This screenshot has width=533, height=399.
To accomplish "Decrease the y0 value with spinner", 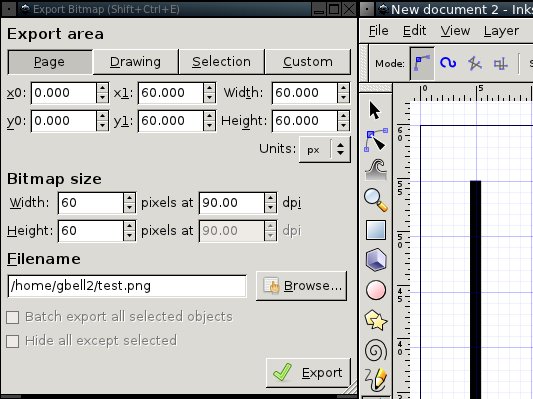I will pos(102,126).
